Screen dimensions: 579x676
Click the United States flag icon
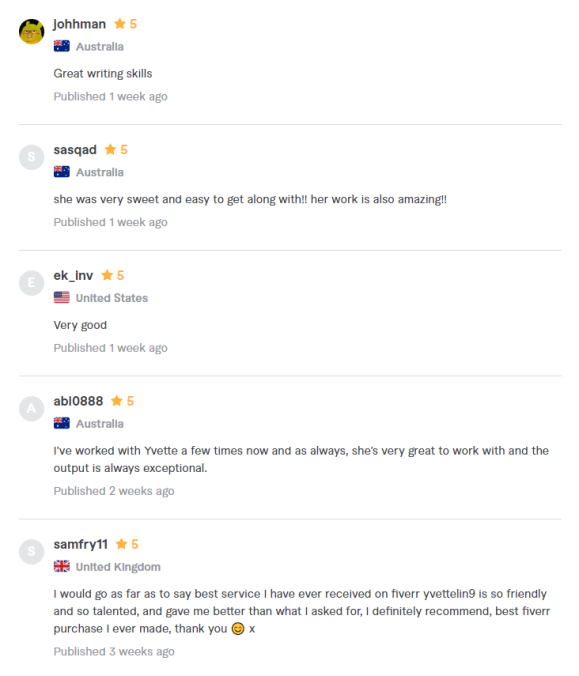62,297
